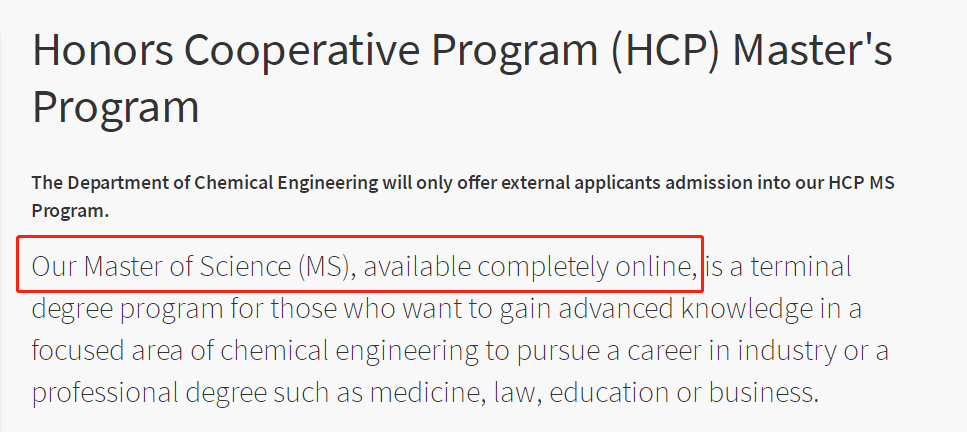Click the phrase 'professional degree such as'
Image resolution: width=967 pixels, height=432 pixels.
[197, 393]
